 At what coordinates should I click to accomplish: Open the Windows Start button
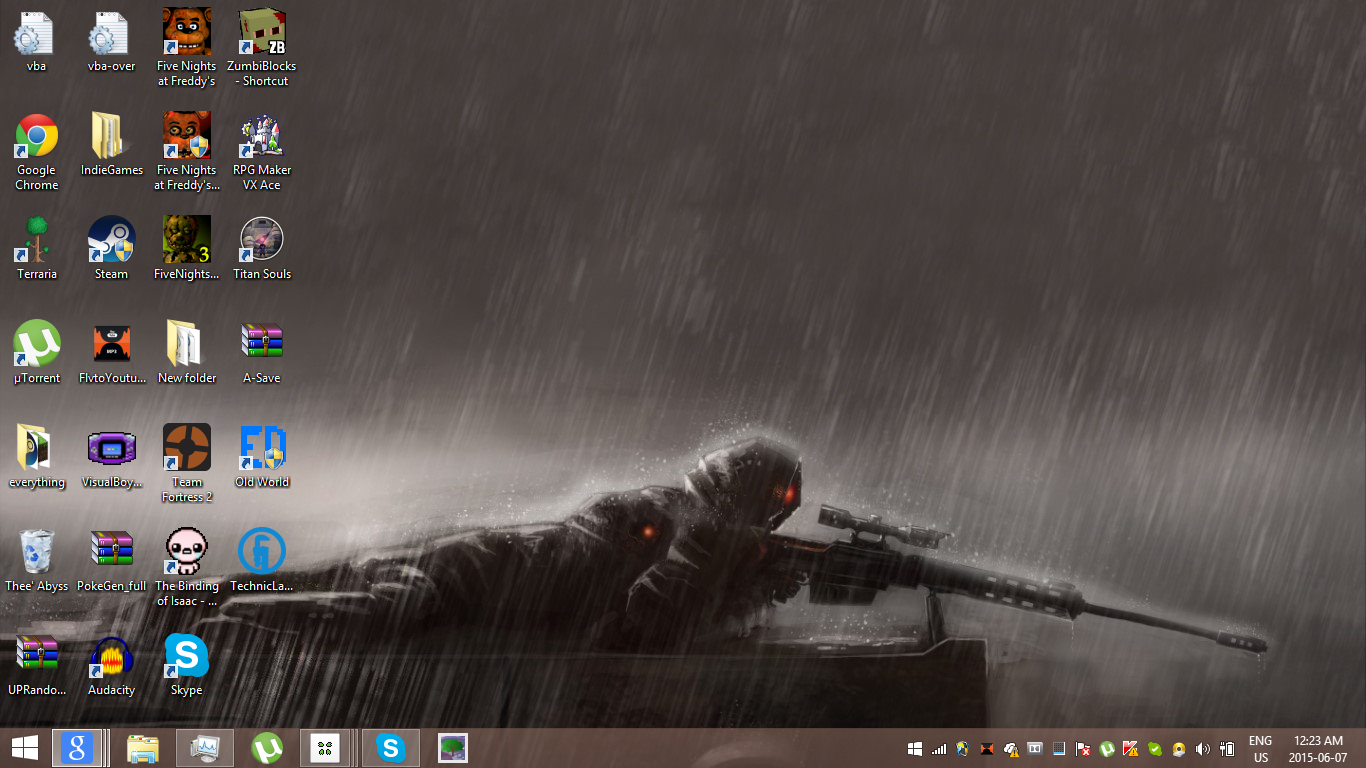tap(24, 748)
